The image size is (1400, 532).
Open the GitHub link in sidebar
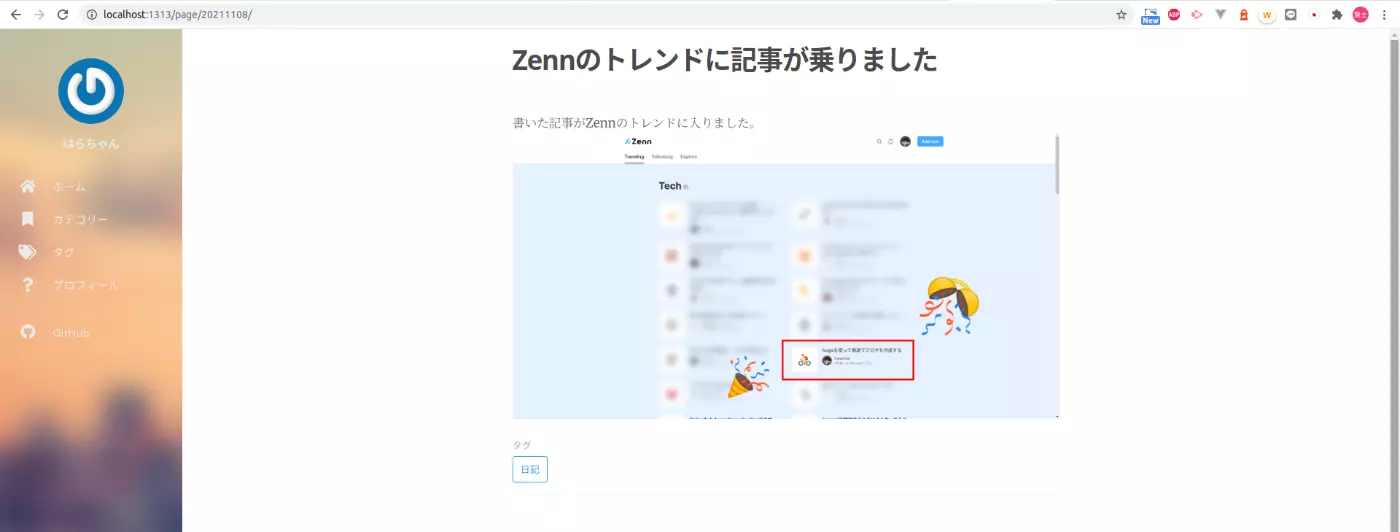[x=71, y=333]
